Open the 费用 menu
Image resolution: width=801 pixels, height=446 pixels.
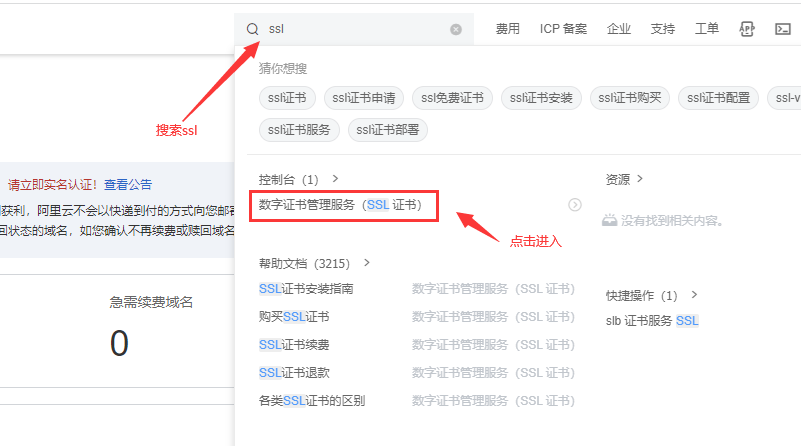pos(508,29)
